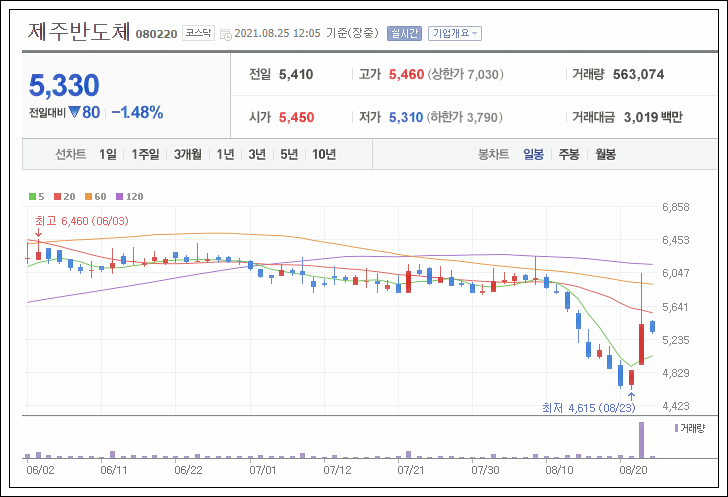The height and width of the screenshot is (497, 728).
Task: Click the 6,858 price axis label
Action: point(676,207)
